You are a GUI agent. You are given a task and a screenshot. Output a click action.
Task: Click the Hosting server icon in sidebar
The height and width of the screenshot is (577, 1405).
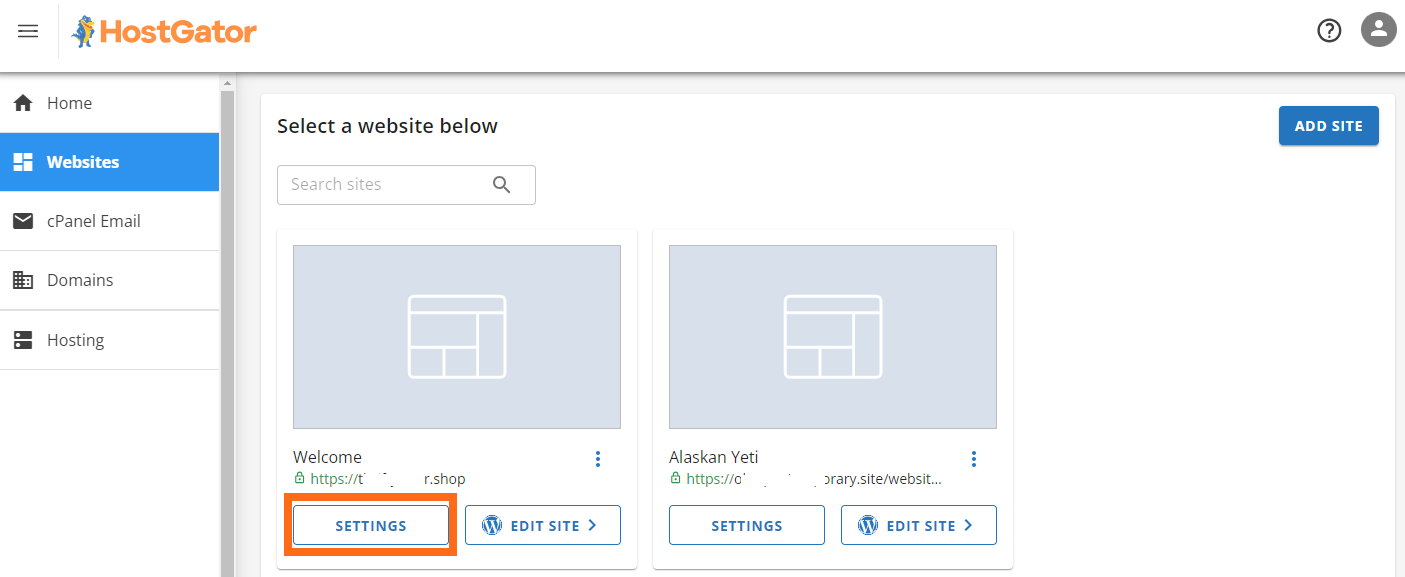(x=23, y=339)
